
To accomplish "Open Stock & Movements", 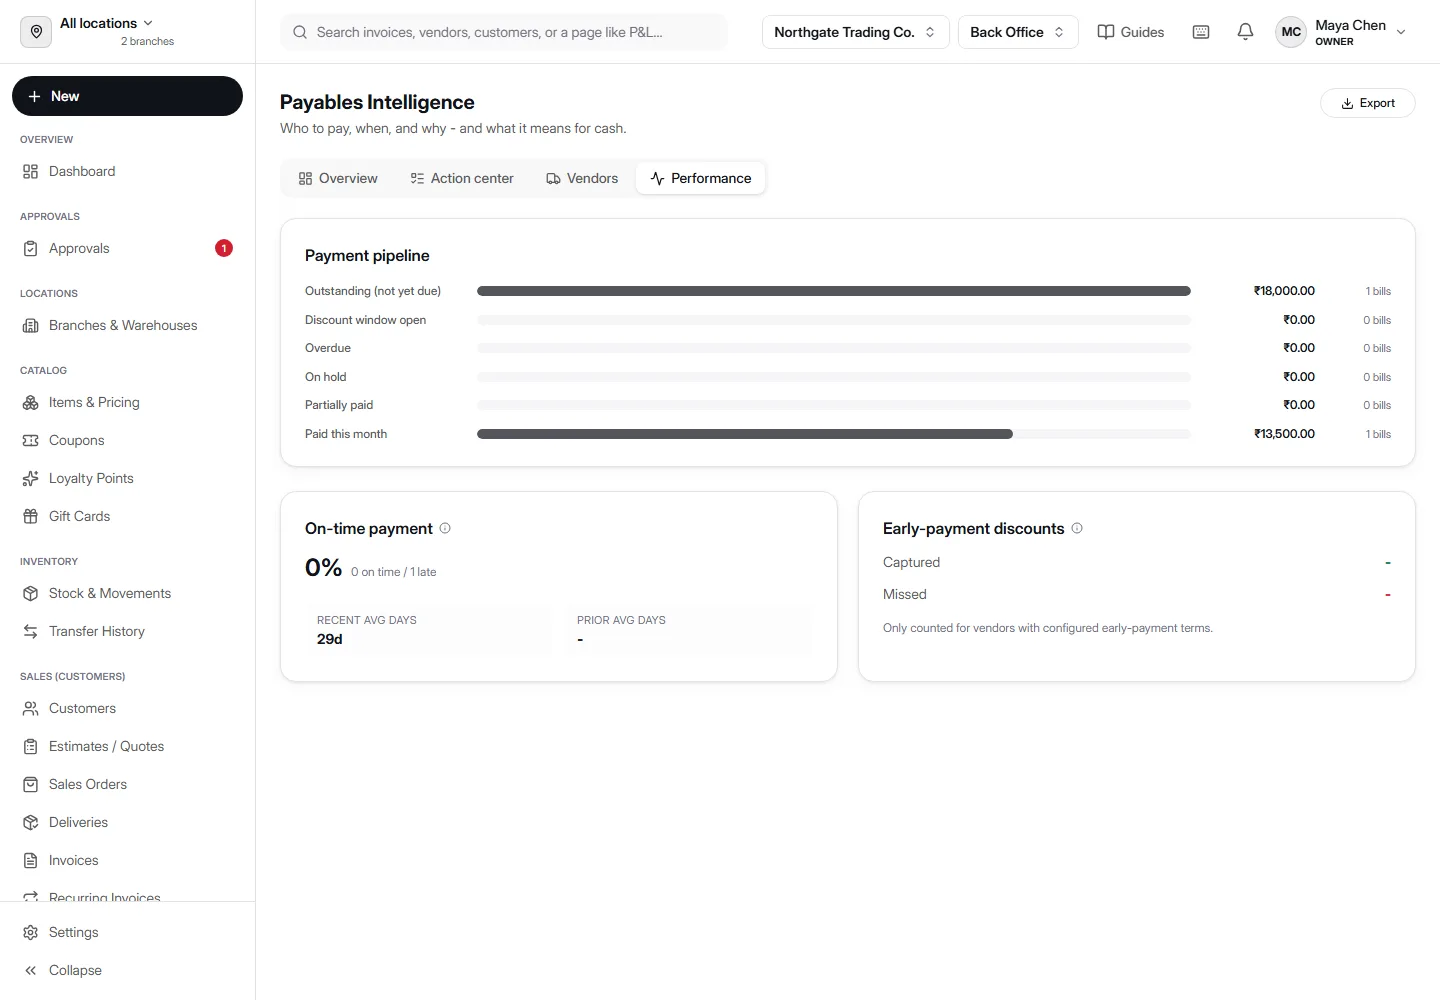I will [127, 593].
